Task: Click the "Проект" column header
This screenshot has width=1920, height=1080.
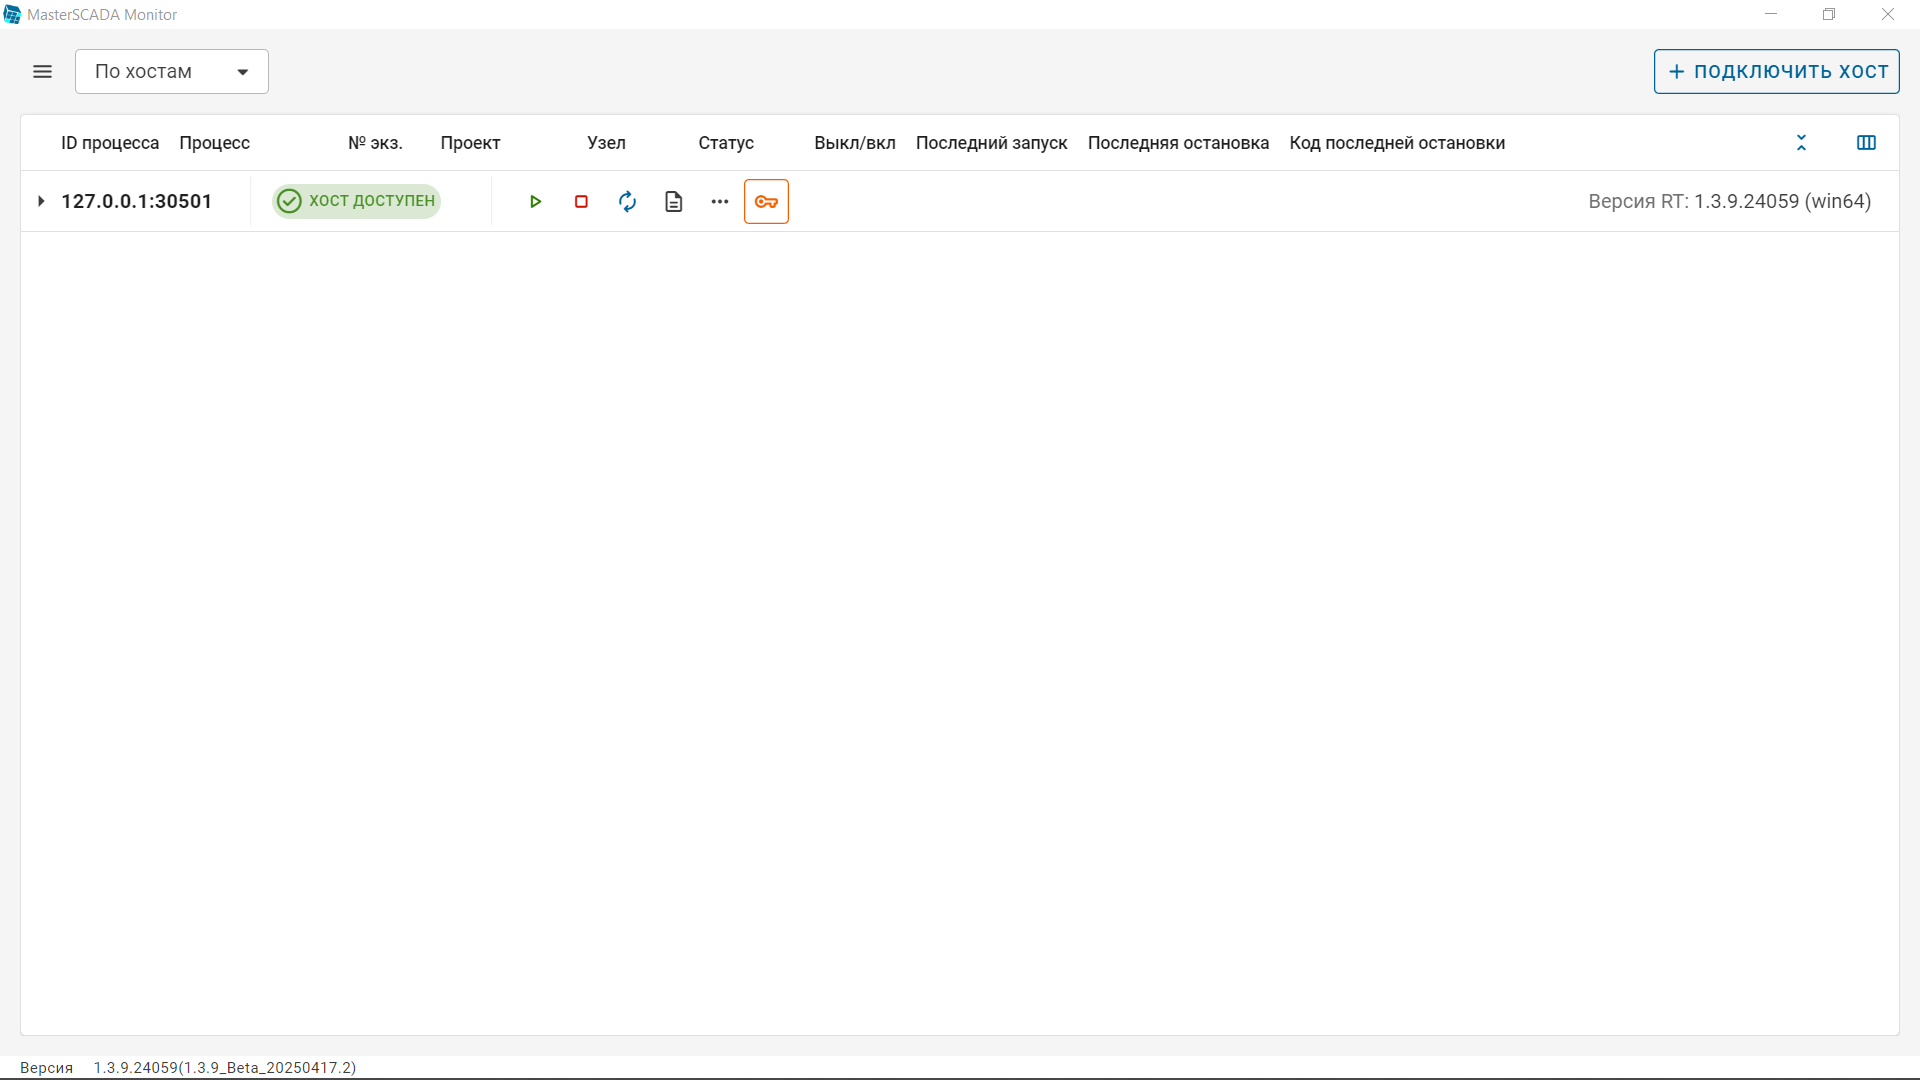Action: click(470, 143)
